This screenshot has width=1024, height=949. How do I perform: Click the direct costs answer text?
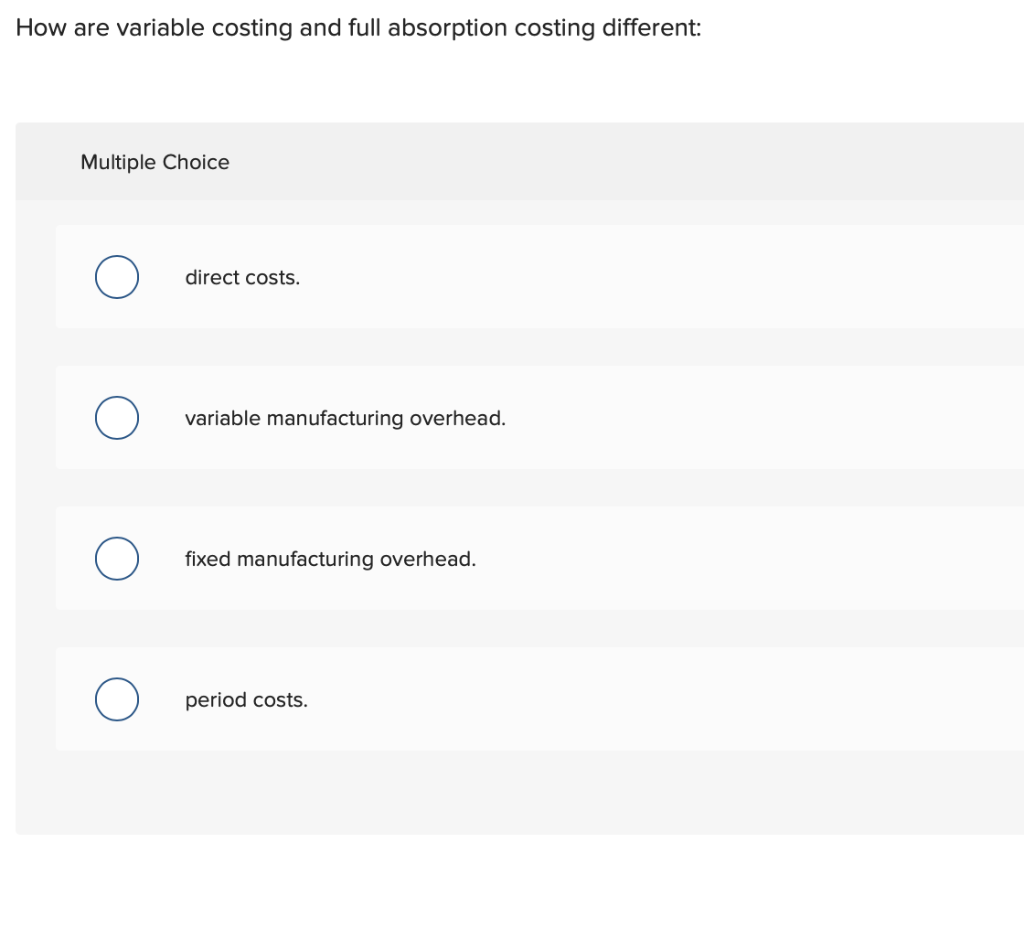point(242,277)
